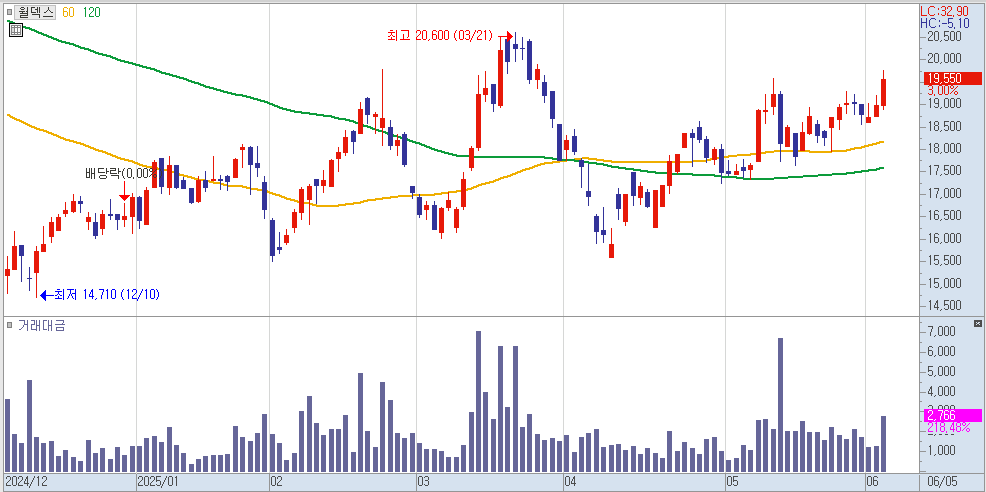Screen dimensions: 986x492
Task: Click the red ex-dividend triangle marker
Action: pyautogui.click(x=125, y=198)
